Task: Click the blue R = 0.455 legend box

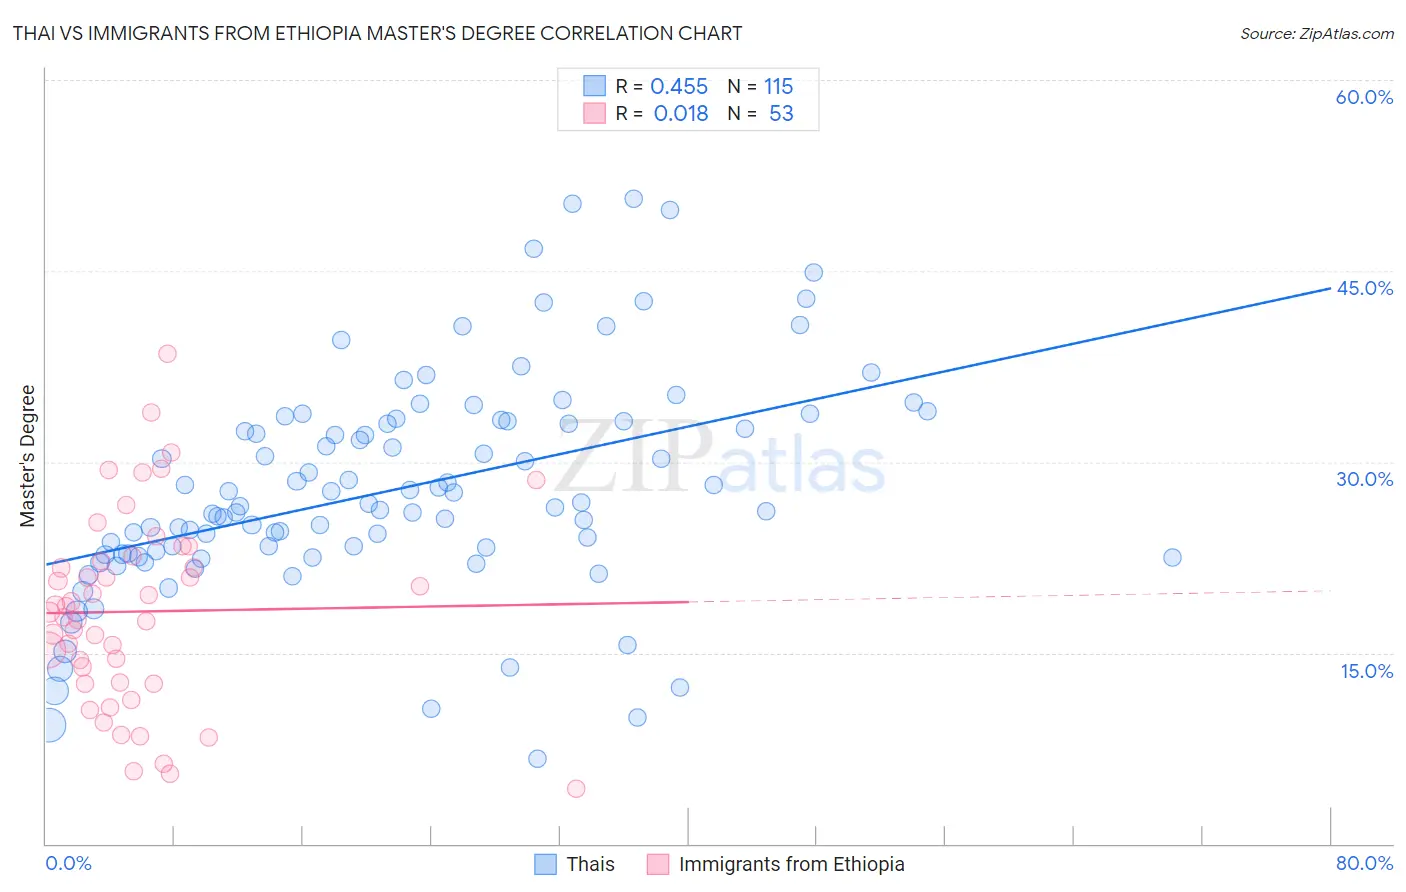Action: pyautogui.click(x=595, y=86)
